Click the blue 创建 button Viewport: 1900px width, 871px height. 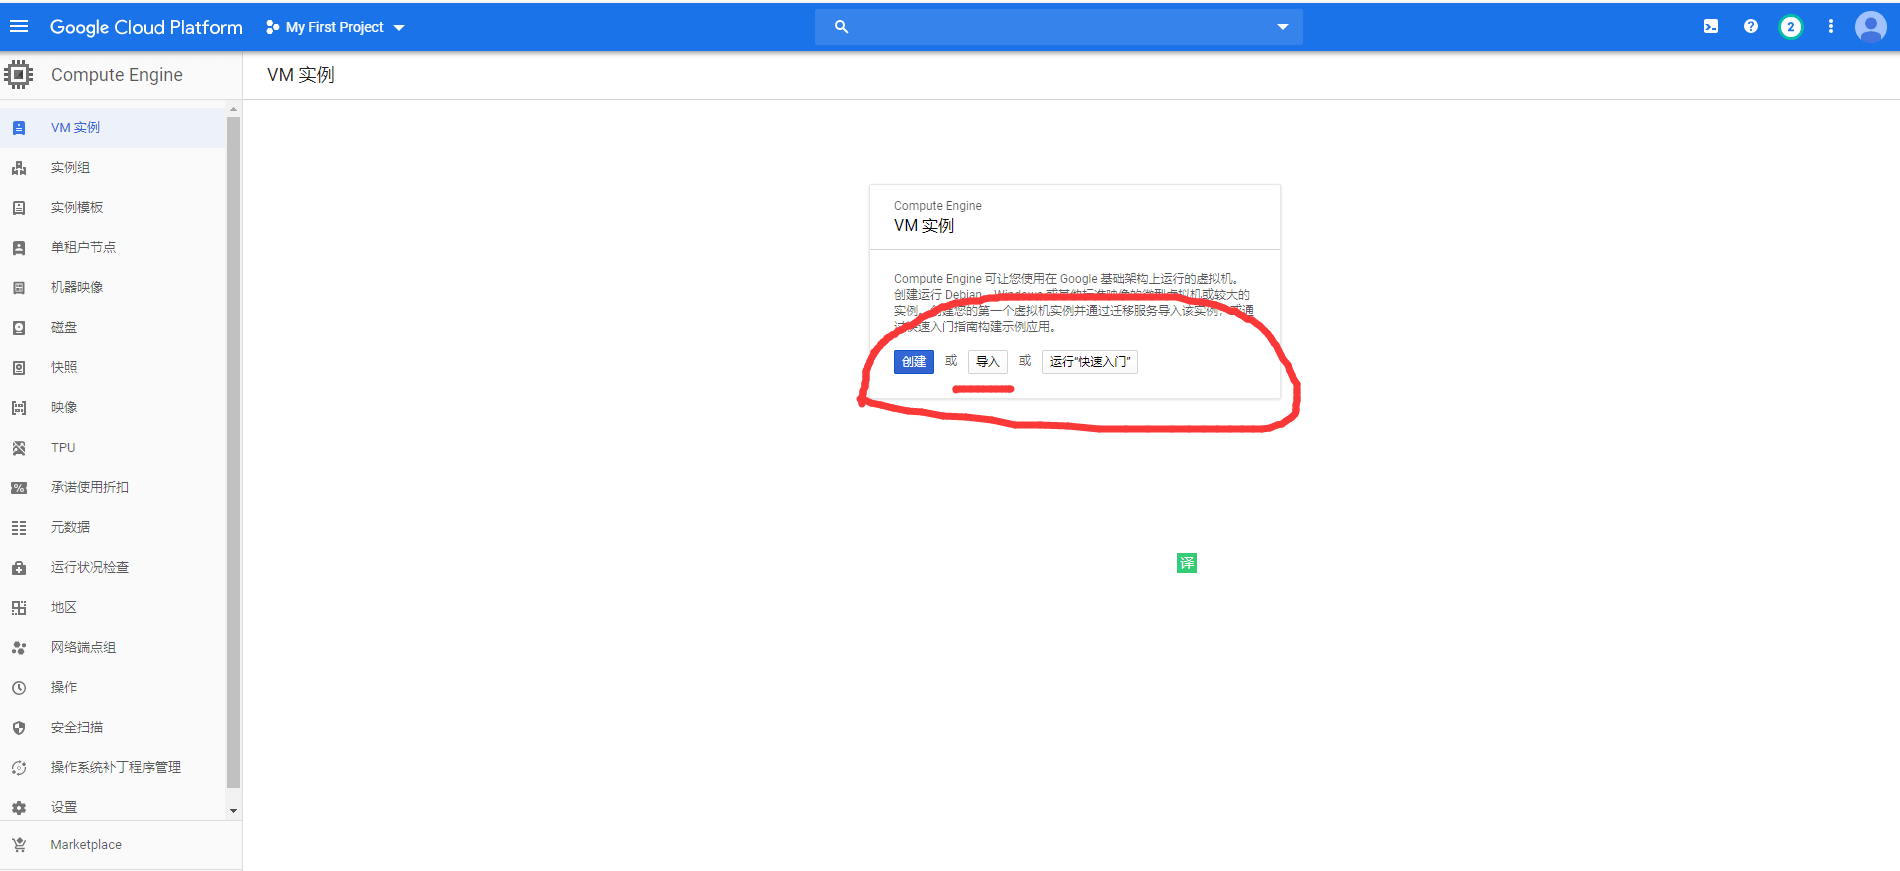pyautogui.click(x=913, y=362)
